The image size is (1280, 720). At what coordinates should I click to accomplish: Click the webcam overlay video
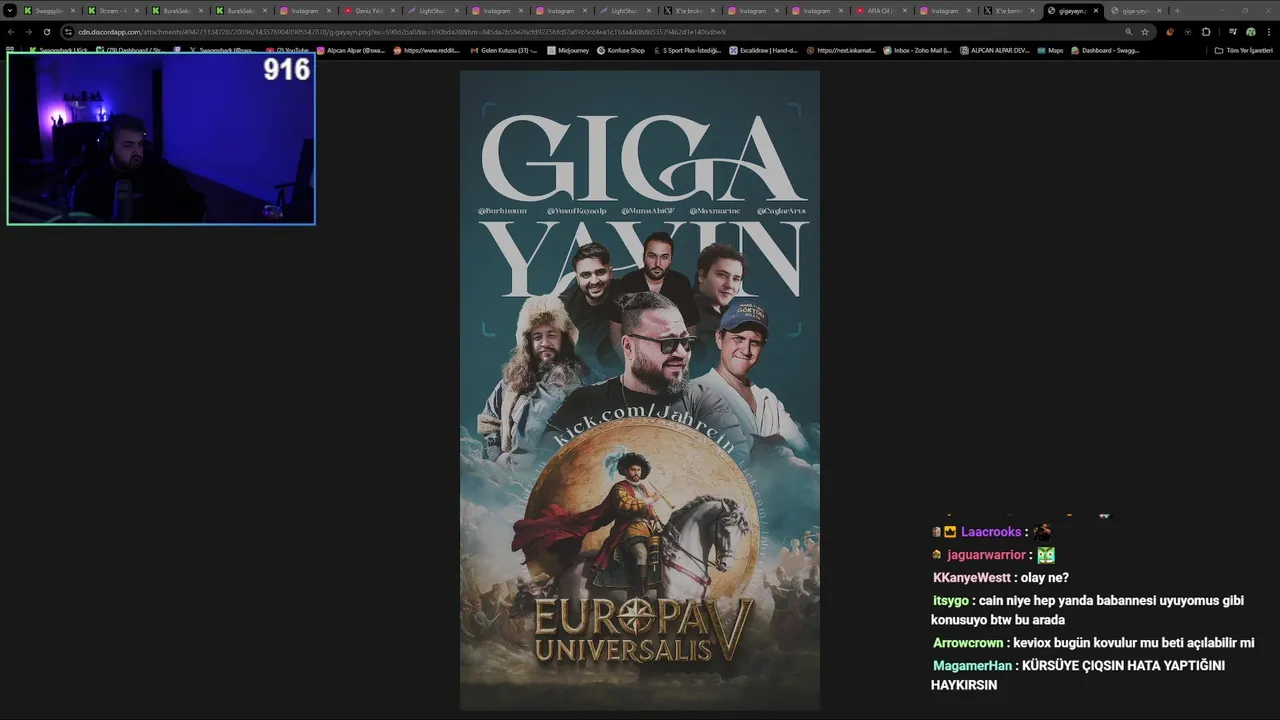point(161,138)
